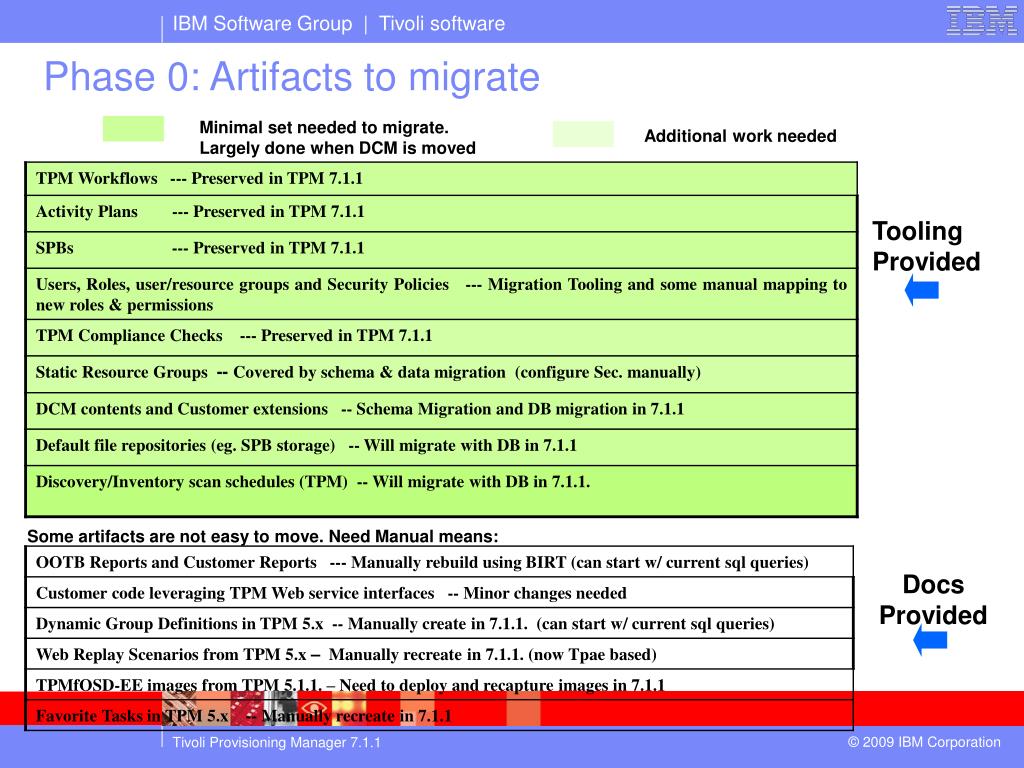Screen dimensions: 1024x768
Task: Select 'TPMfOSD-EE images from TPM 5.1.1' row
Action: (440, 684)
